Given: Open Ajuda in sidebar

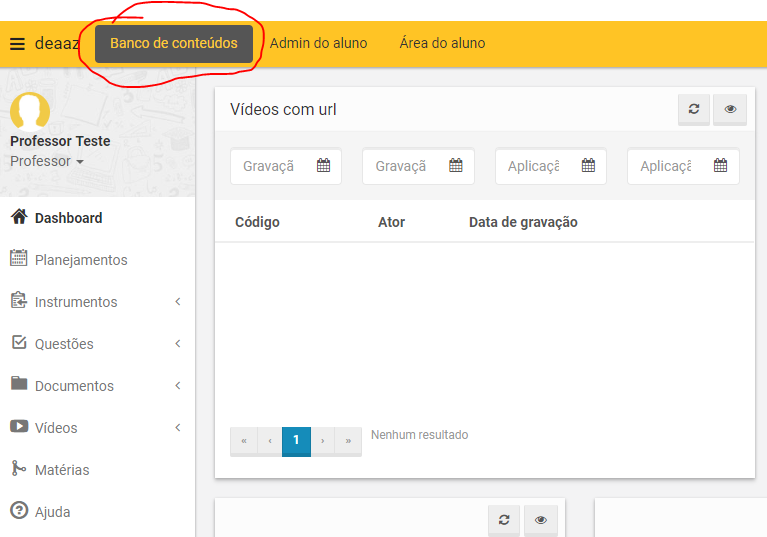Looking at the screenshot, I should pyautogui.click(x=52, y=512).
